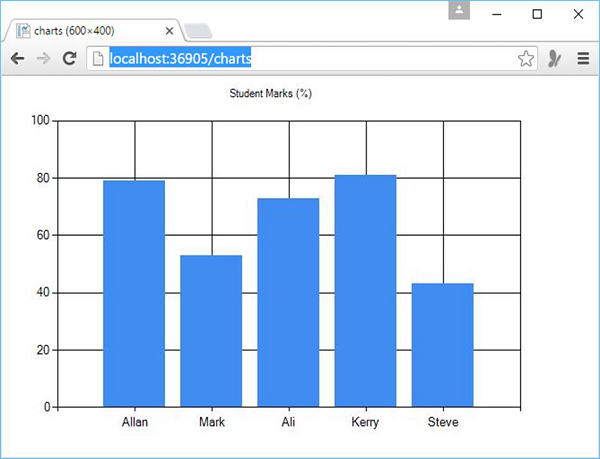The height and width of the screenshot is (459, 600).
Task: Click the browser Back arrow button
Action: click(x=17, y=59)
